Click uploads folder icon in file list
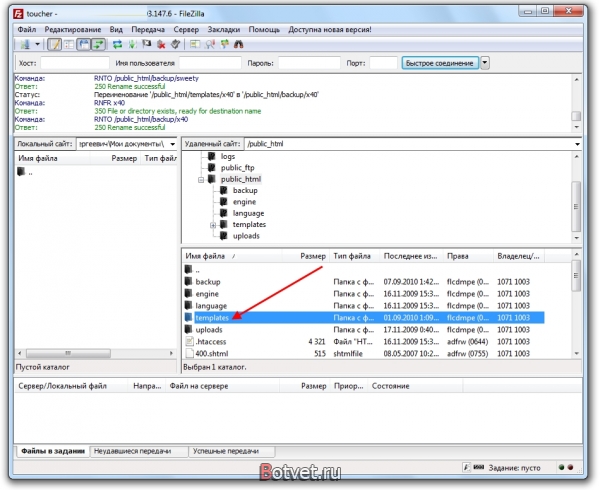This screenshot has height=490, width=600. tap(188, 329)
